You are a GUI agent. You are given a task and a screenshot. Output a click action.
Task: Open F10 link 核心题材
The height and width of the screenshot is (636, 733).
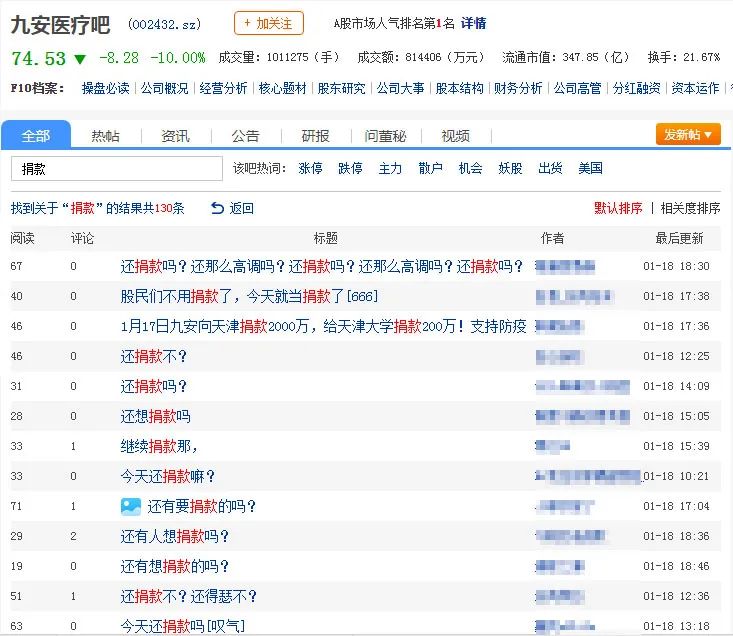pos(282,88)
